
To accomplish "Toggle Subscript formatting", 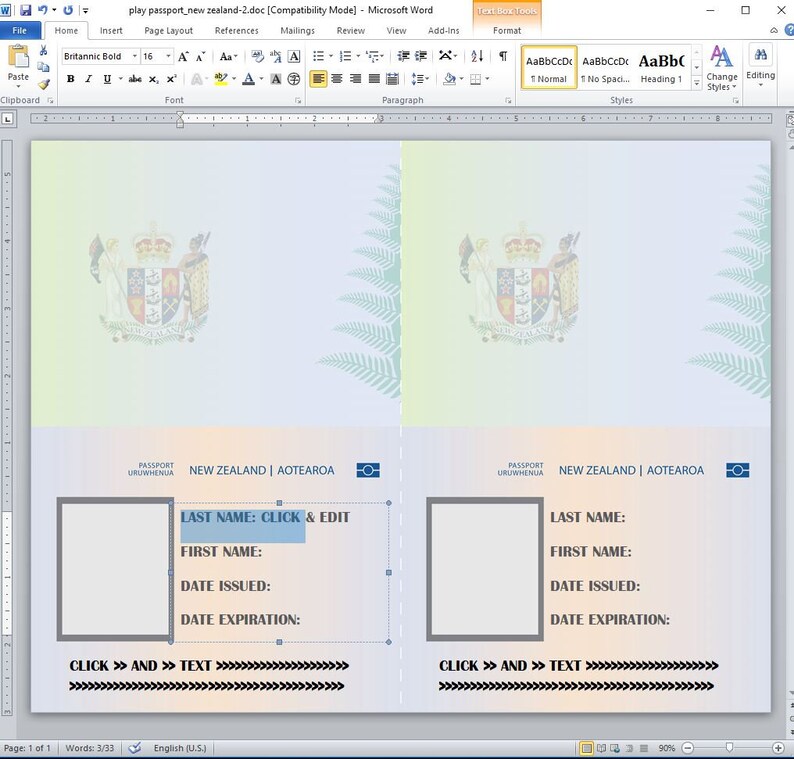I will click(153, 79).
